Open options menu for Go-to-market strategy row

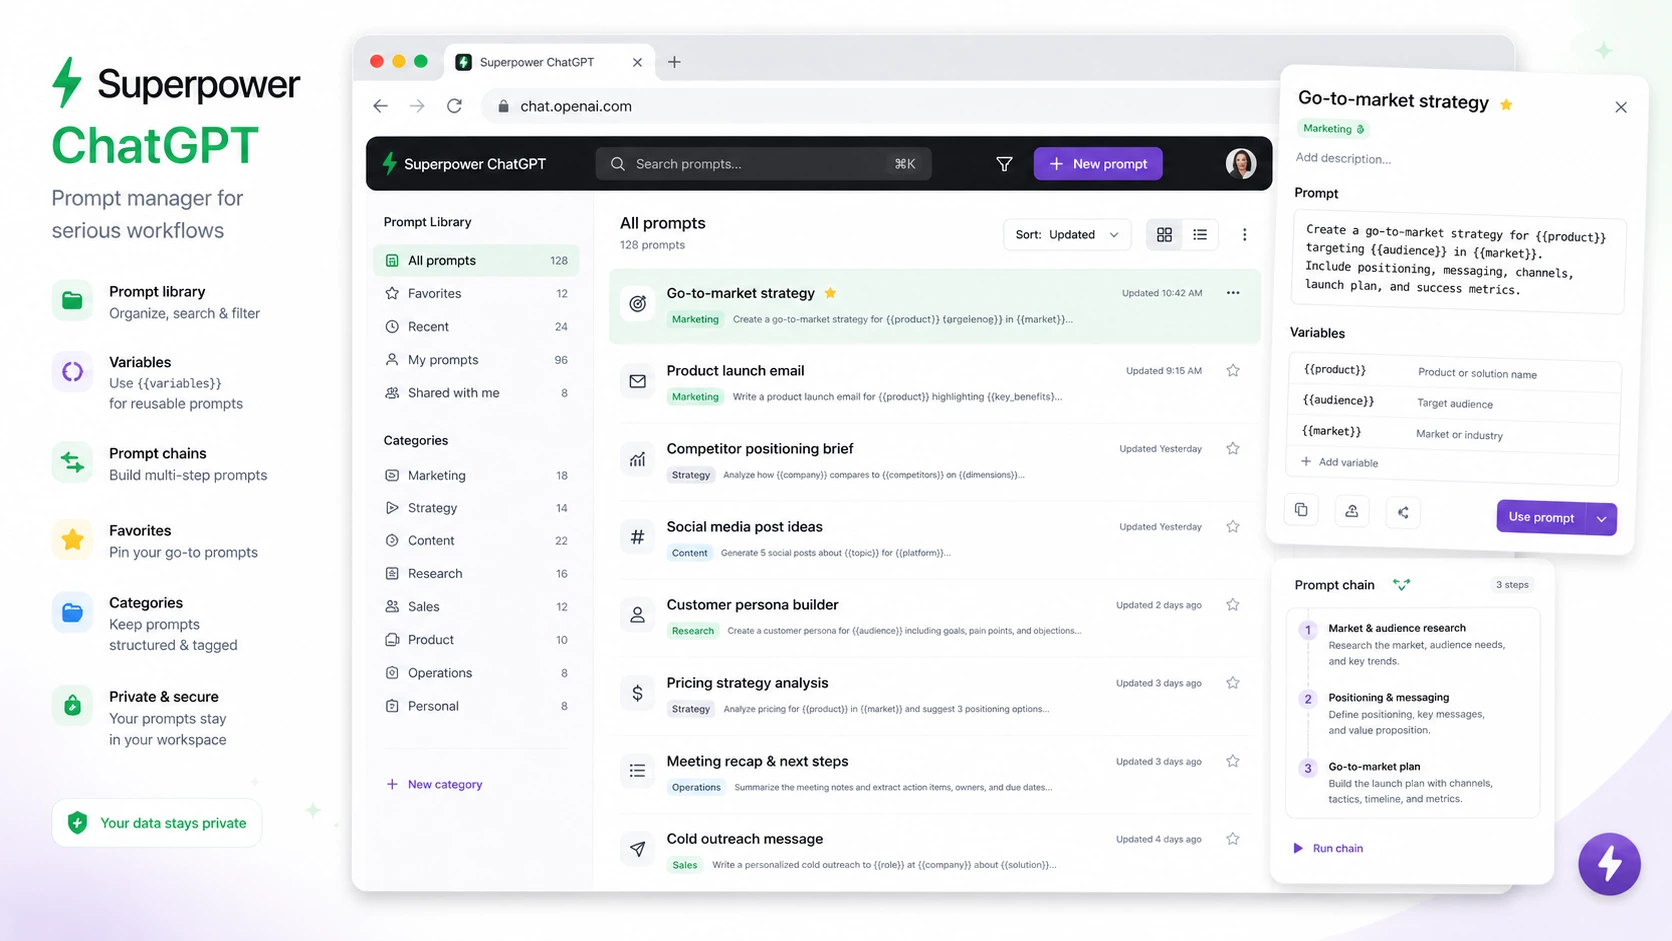(1233, 293)
